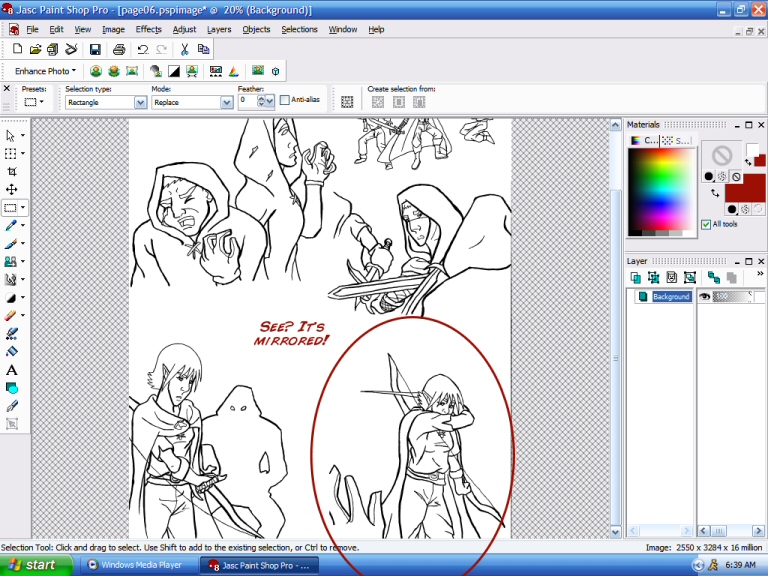Viewport: 768px width, 576px height.
Task: Open the Mode dropdown showing Replace
Action: click(x=226, y=102)
